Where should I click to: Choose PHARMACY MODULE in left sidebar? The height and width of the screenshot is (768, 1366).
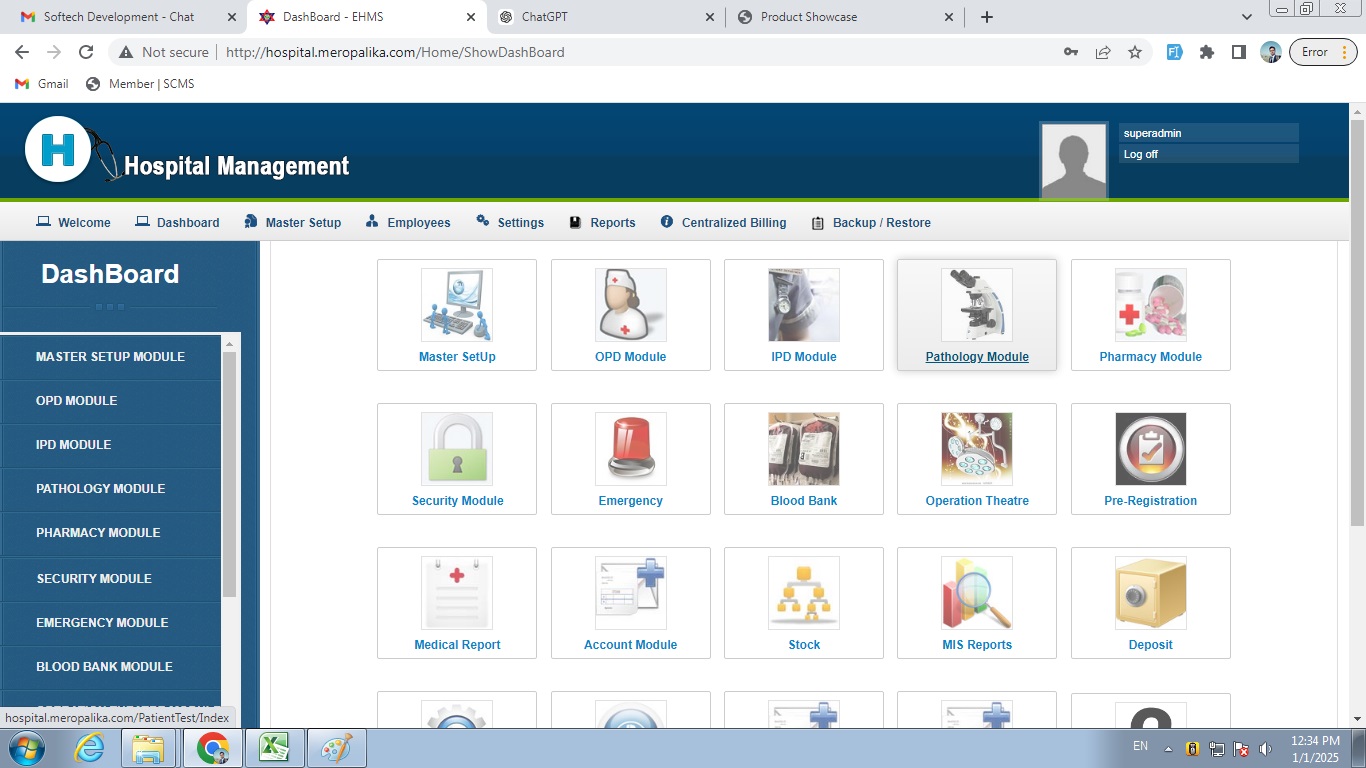[98, 533]
